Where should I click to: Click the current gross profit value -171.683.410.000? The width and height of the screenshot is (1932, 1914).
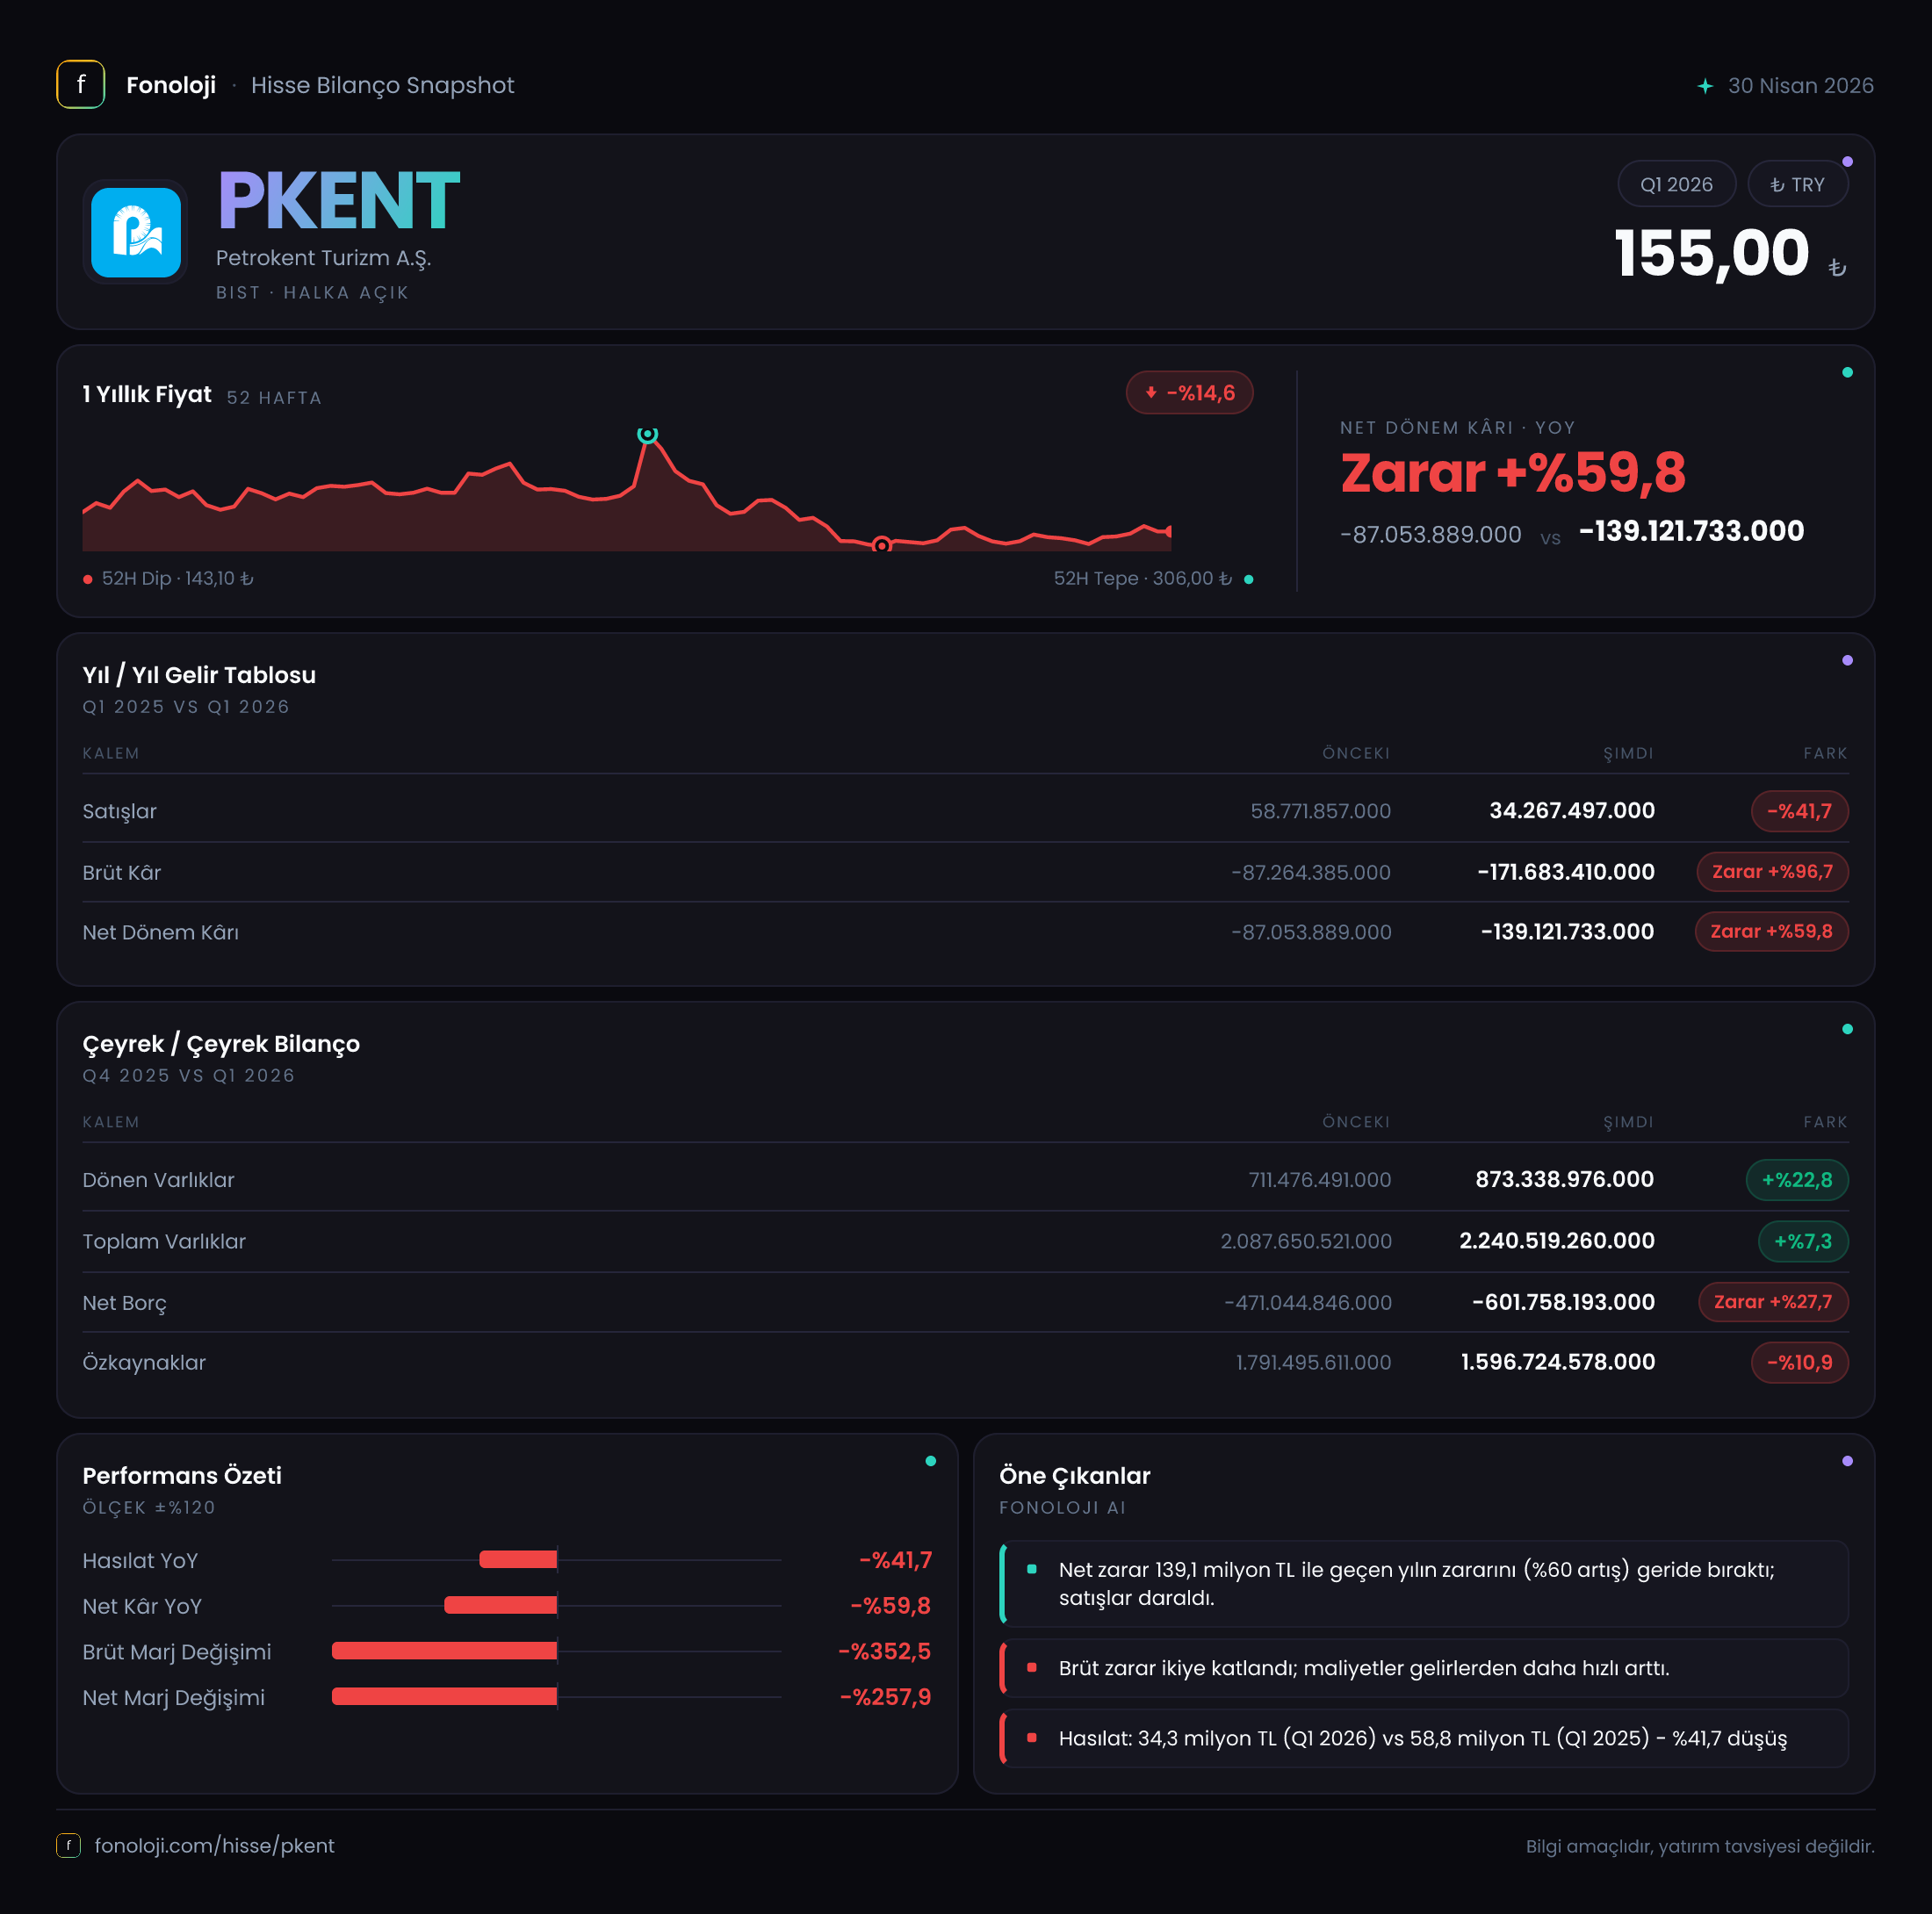coord(1566,872)
